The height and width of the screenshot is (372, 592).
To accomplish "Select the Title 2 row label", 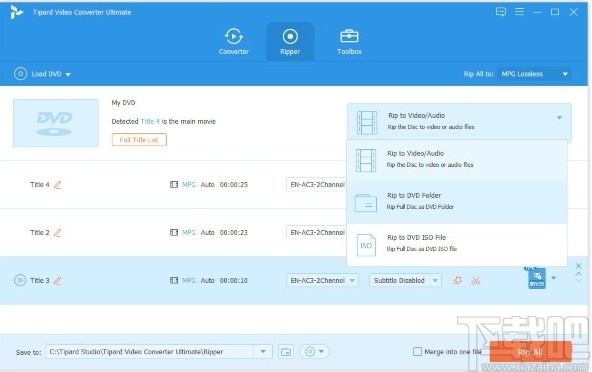I will pyautogui.click(x=40, y=232).
